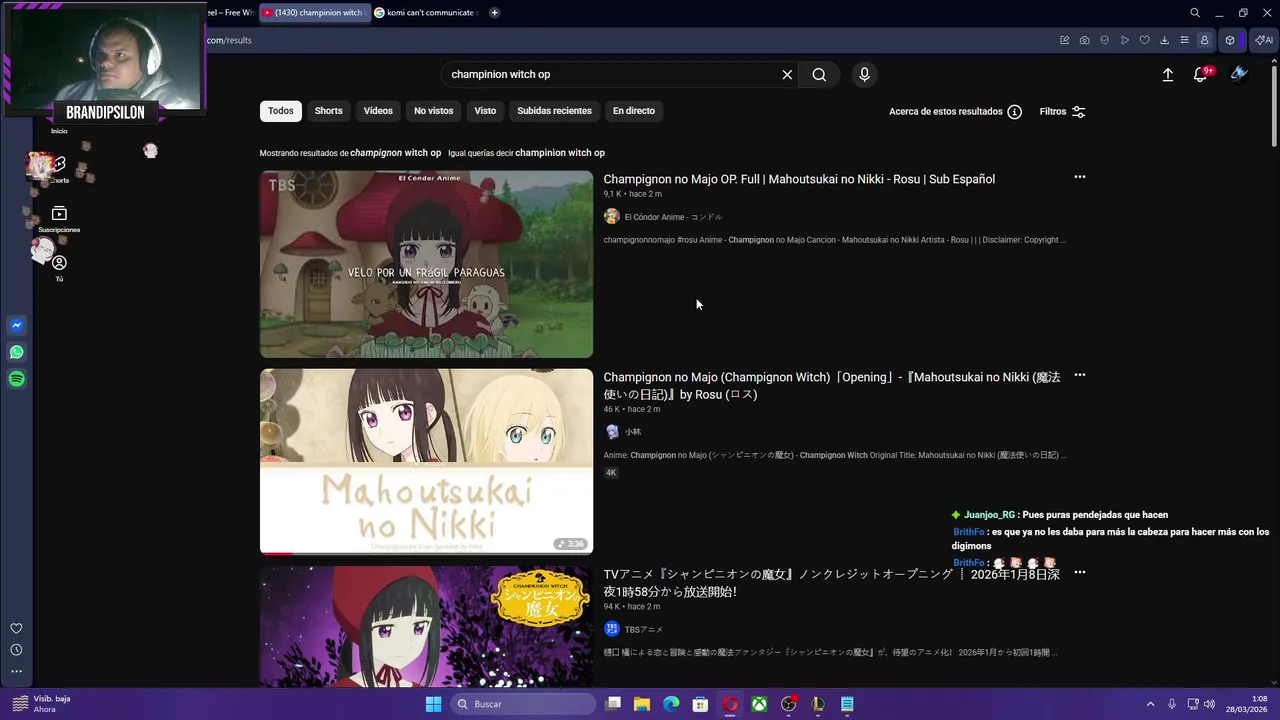The image size is (1280, 720).
Task: Open Microsoft Edge from the taskbar
Action: click(x=671, y=704)
